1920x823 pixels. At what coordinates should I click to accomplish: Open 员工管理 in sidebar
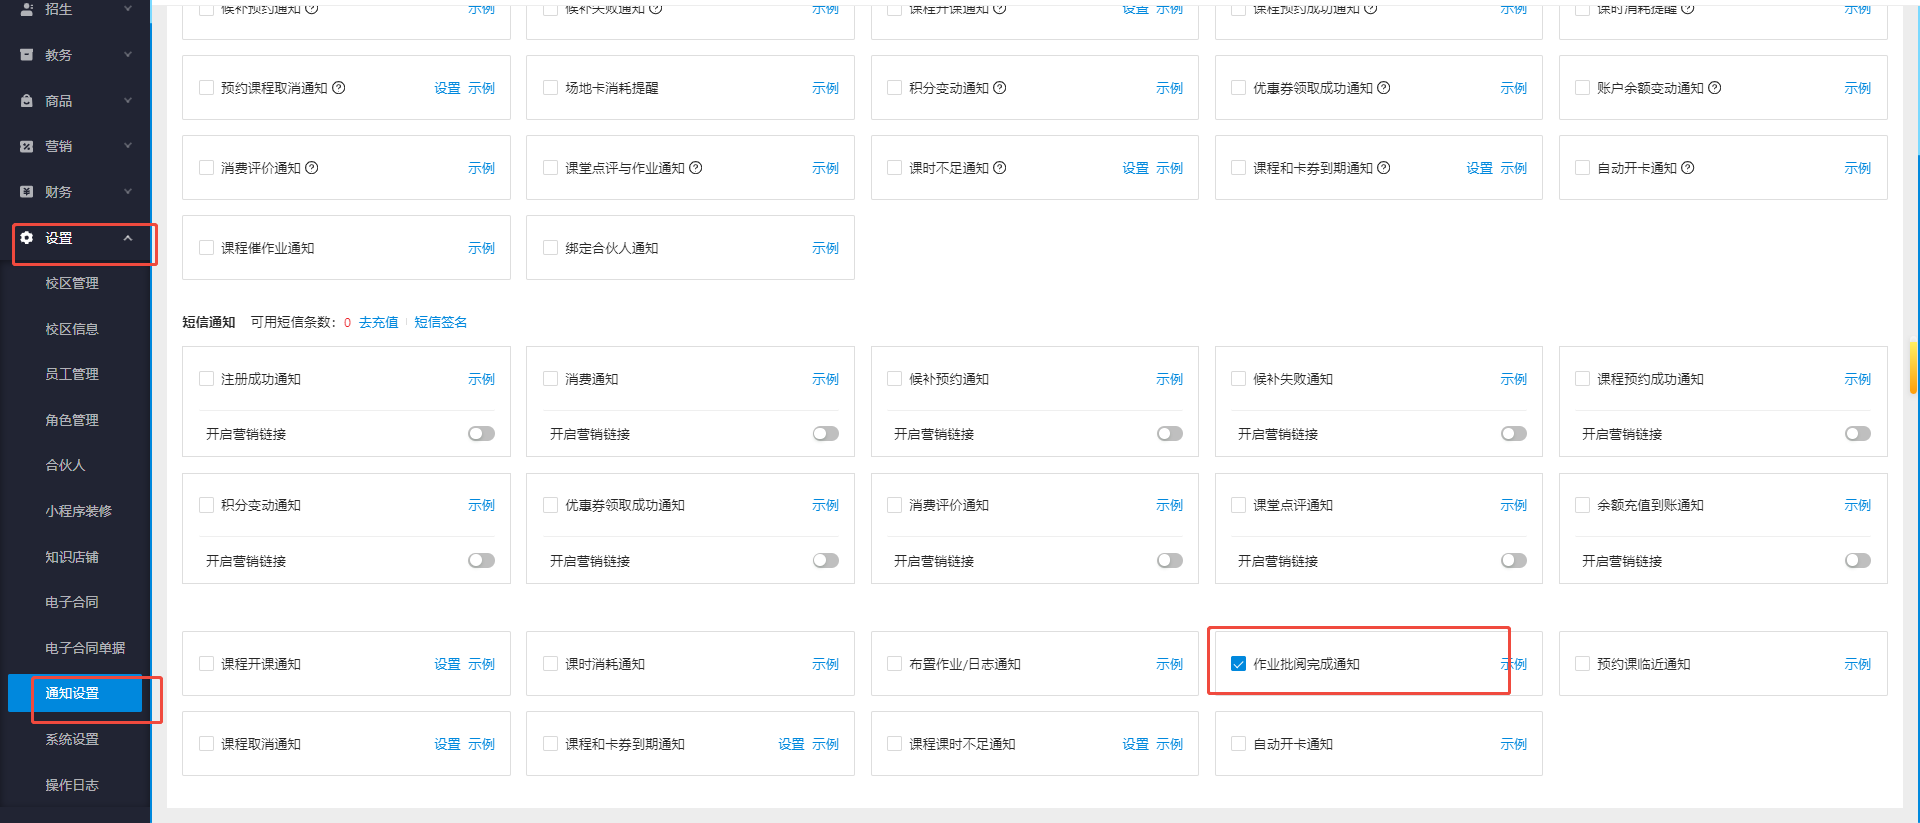click(x=72, y=374)
